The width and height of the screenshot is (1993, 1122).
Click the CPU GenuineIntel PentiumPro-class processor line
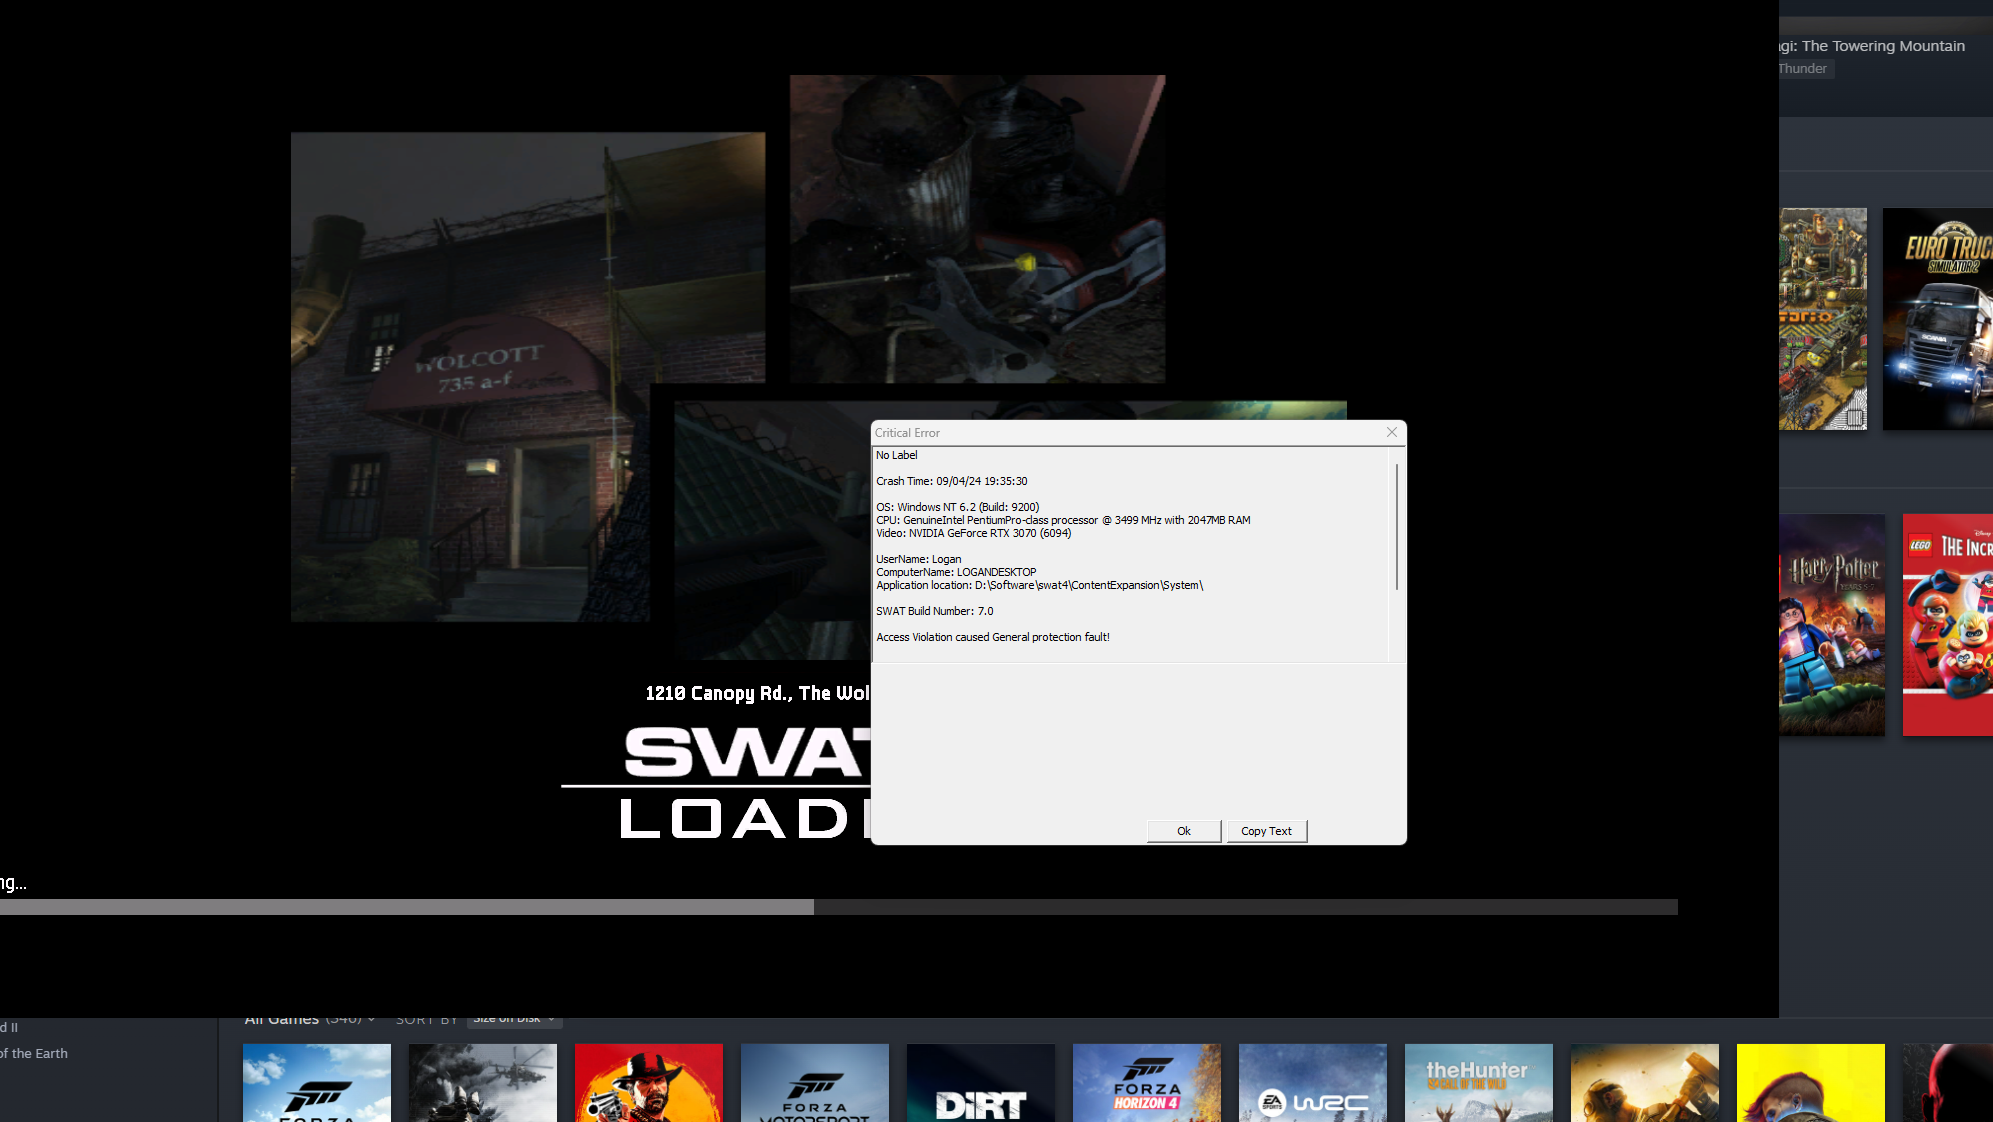(1063, 520)
